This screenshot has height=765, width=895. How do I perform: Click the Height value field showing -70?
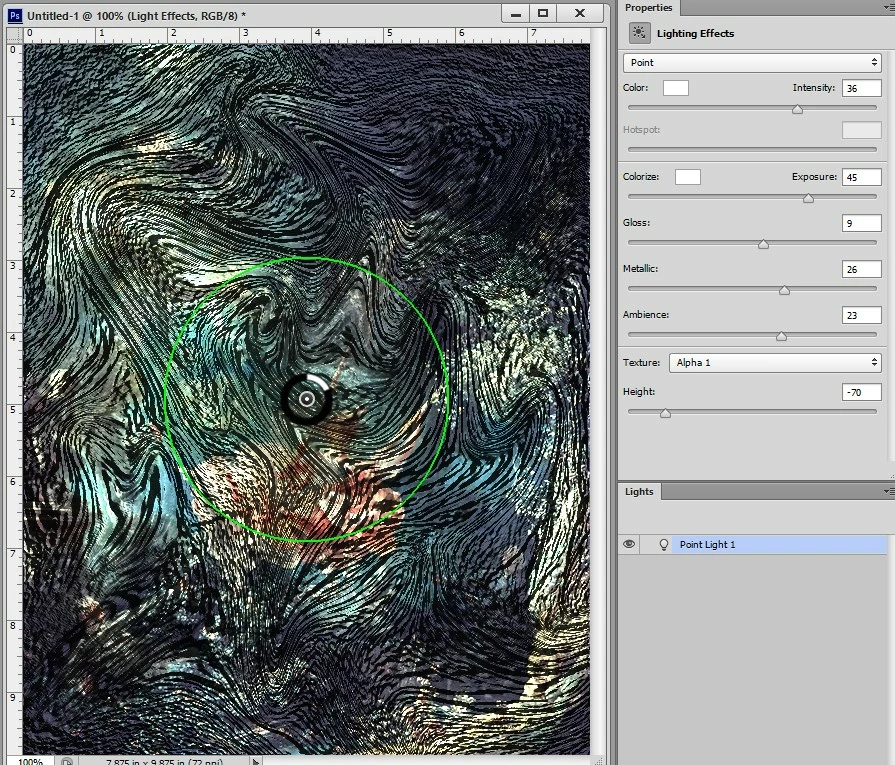tap(861, 392)
